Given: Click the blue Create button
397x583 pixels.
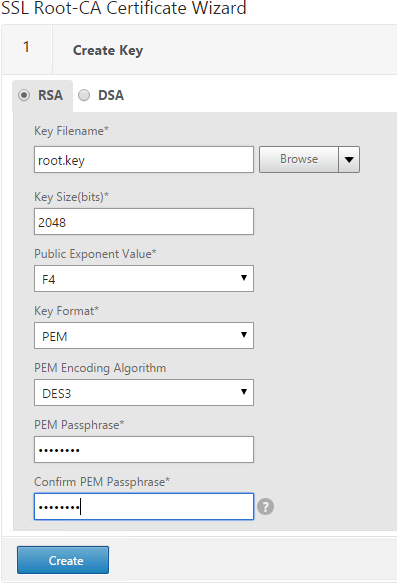Looking at the screenshot, I should [x=63, y=560].
